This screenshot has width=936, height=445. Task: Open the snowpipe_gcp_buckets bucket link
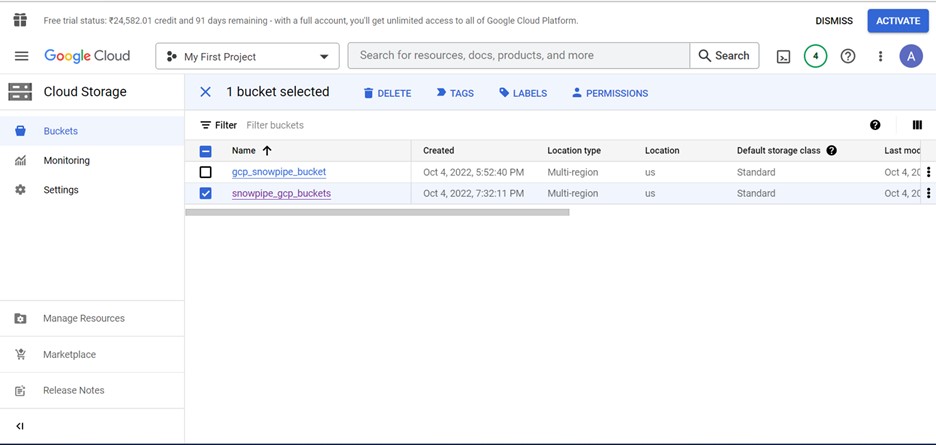(x=281, y=193)
